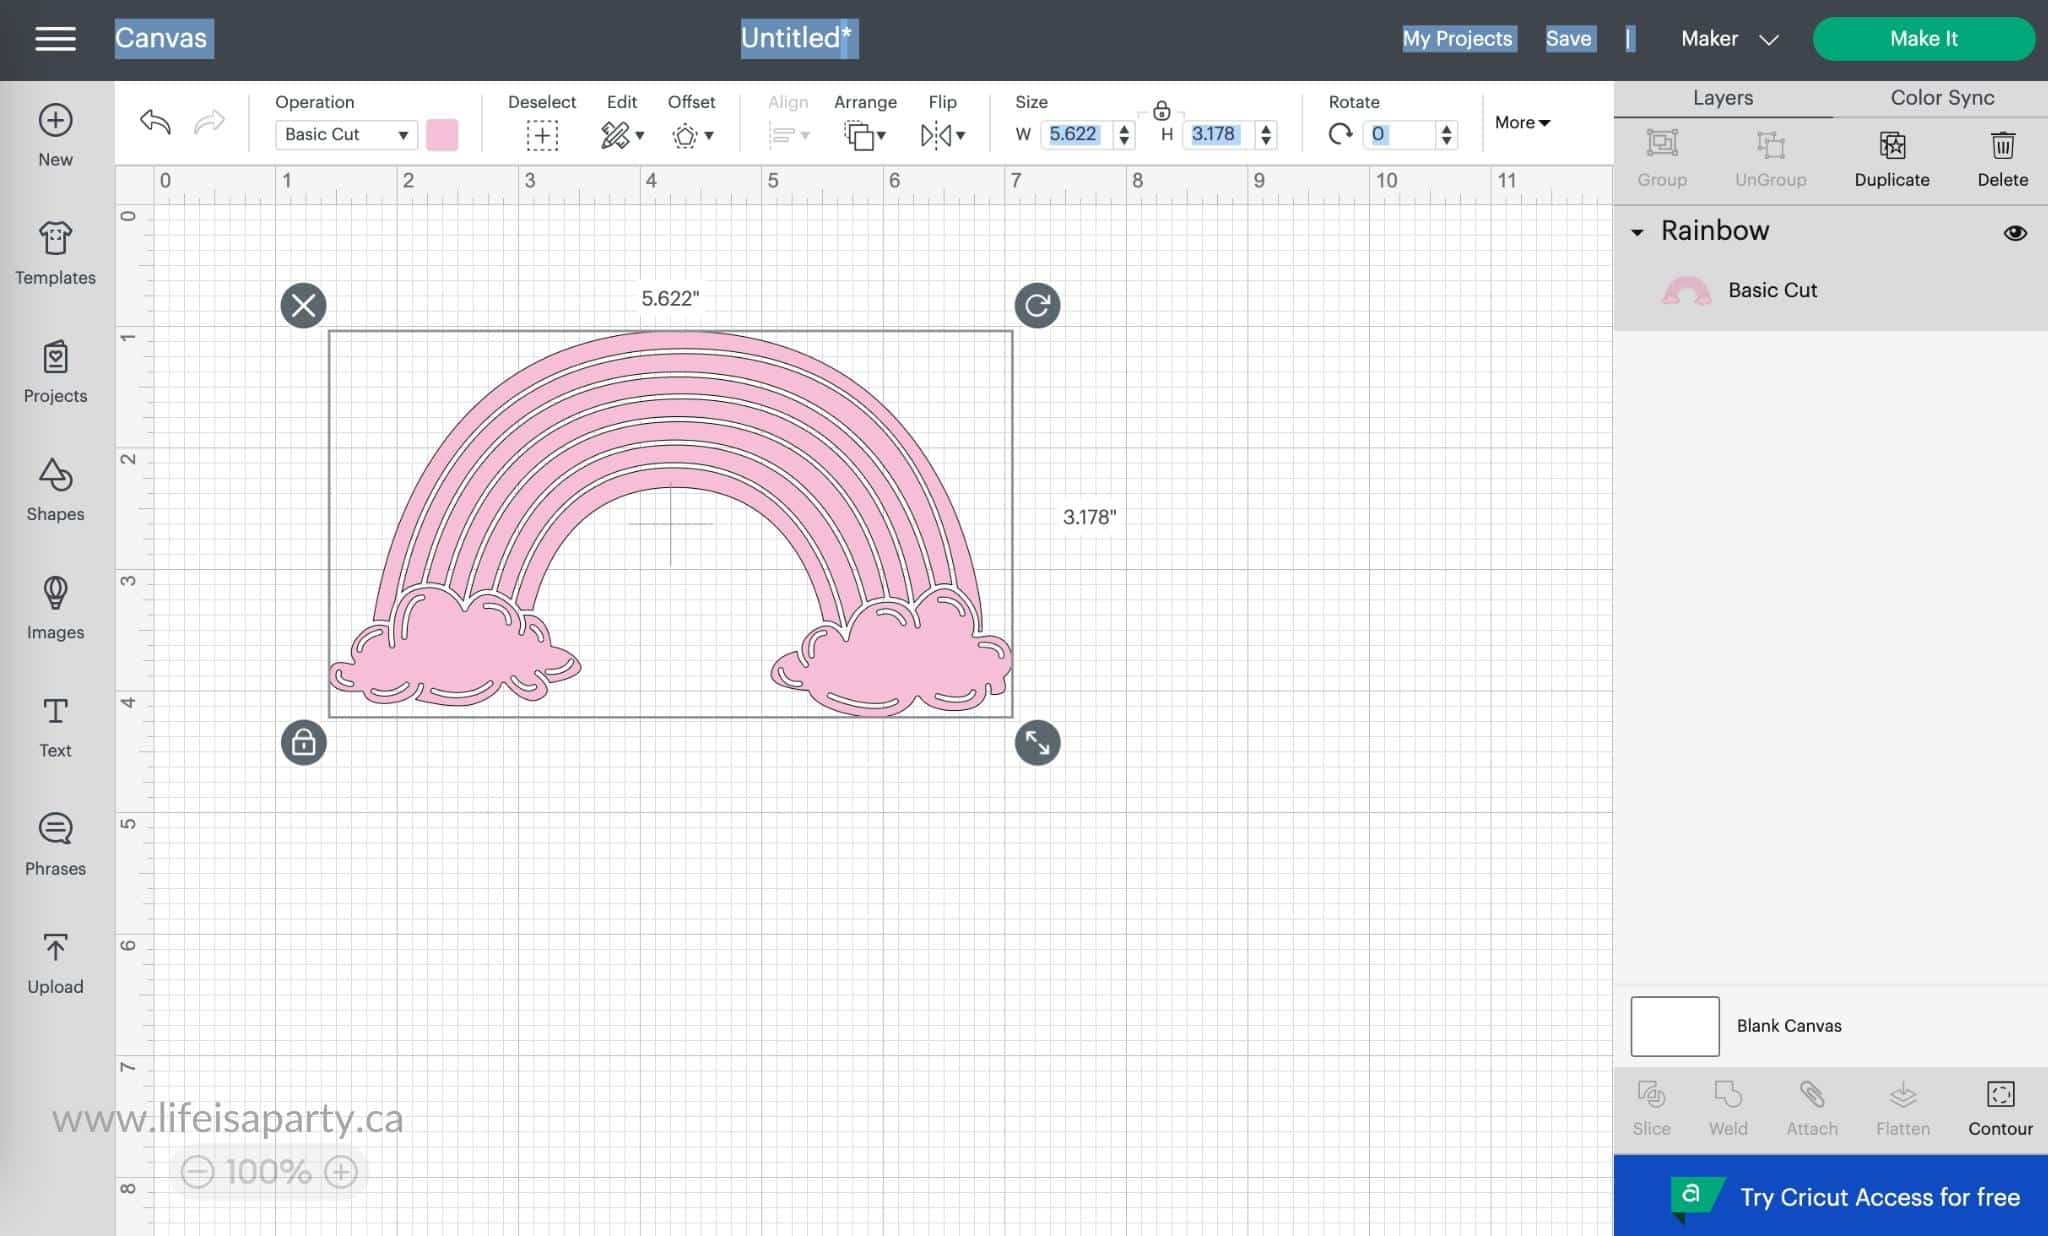Switch to the Color Sync tab
This screenshot has height=1236, width=2048.
[1943, 97]
